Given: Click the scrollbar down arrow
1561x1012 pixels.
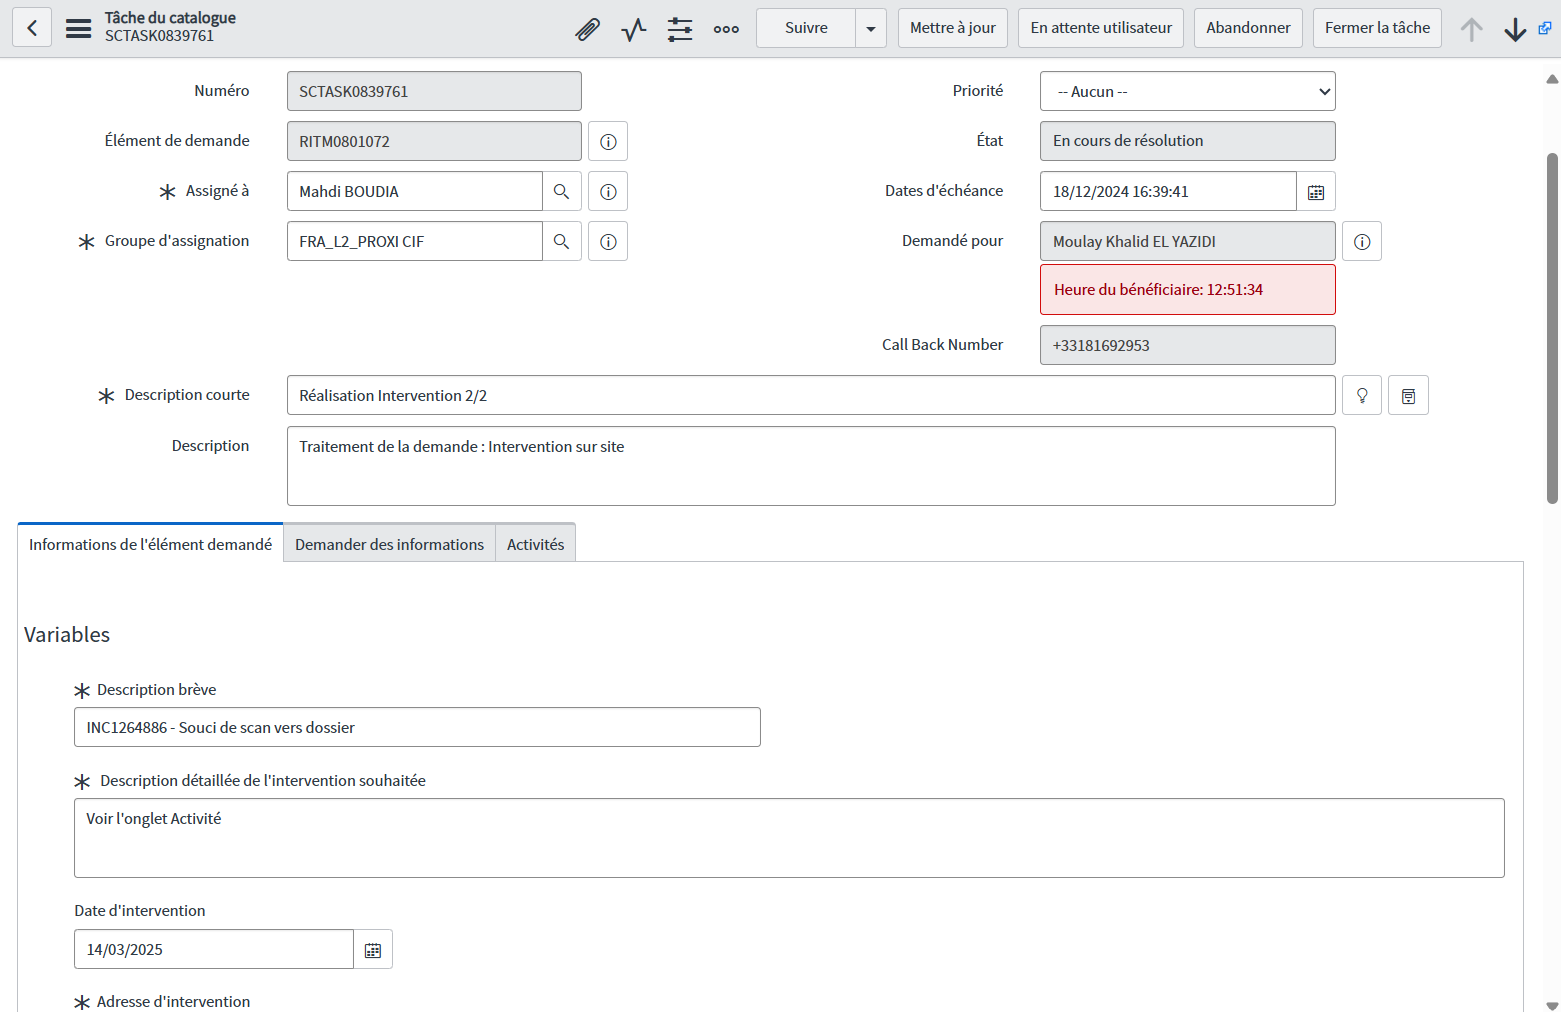Looking at the screenshot, I should pyautogui.click(x=1552, y=1005).
